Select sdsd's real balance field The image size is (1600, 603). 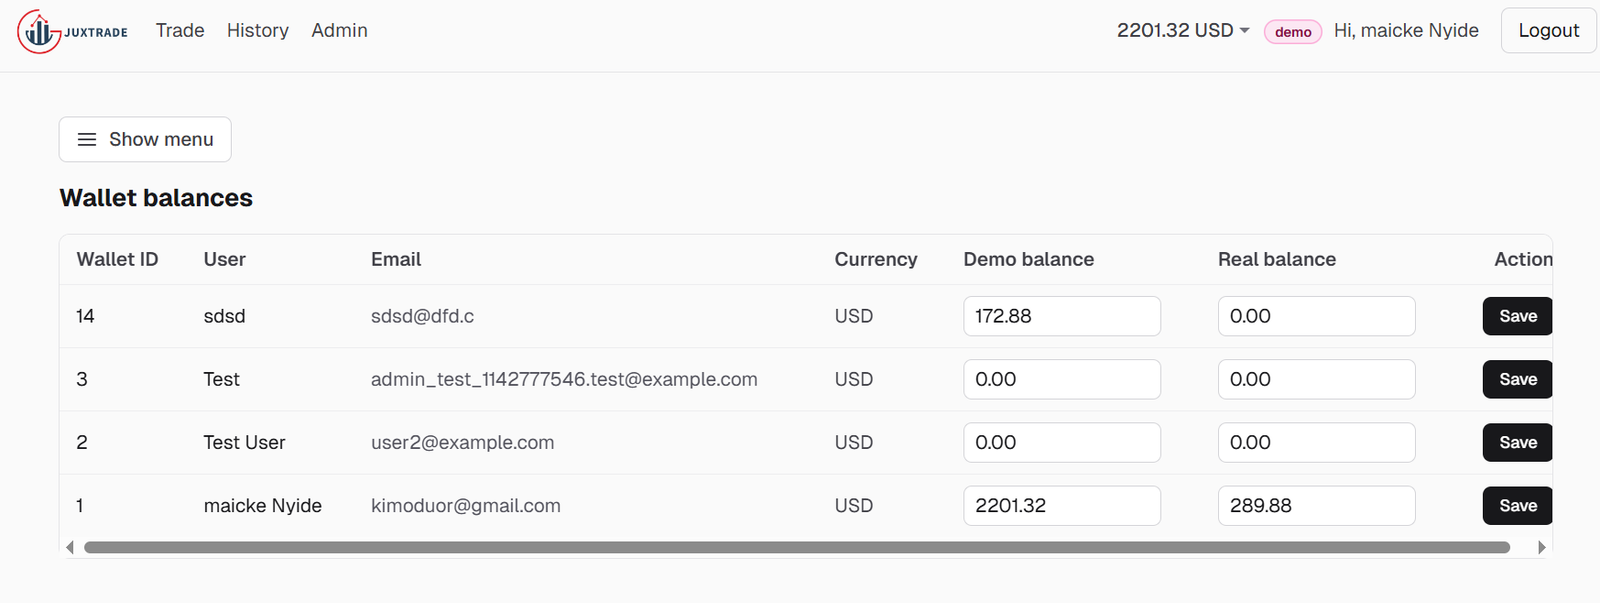(x=1315, y=316)
